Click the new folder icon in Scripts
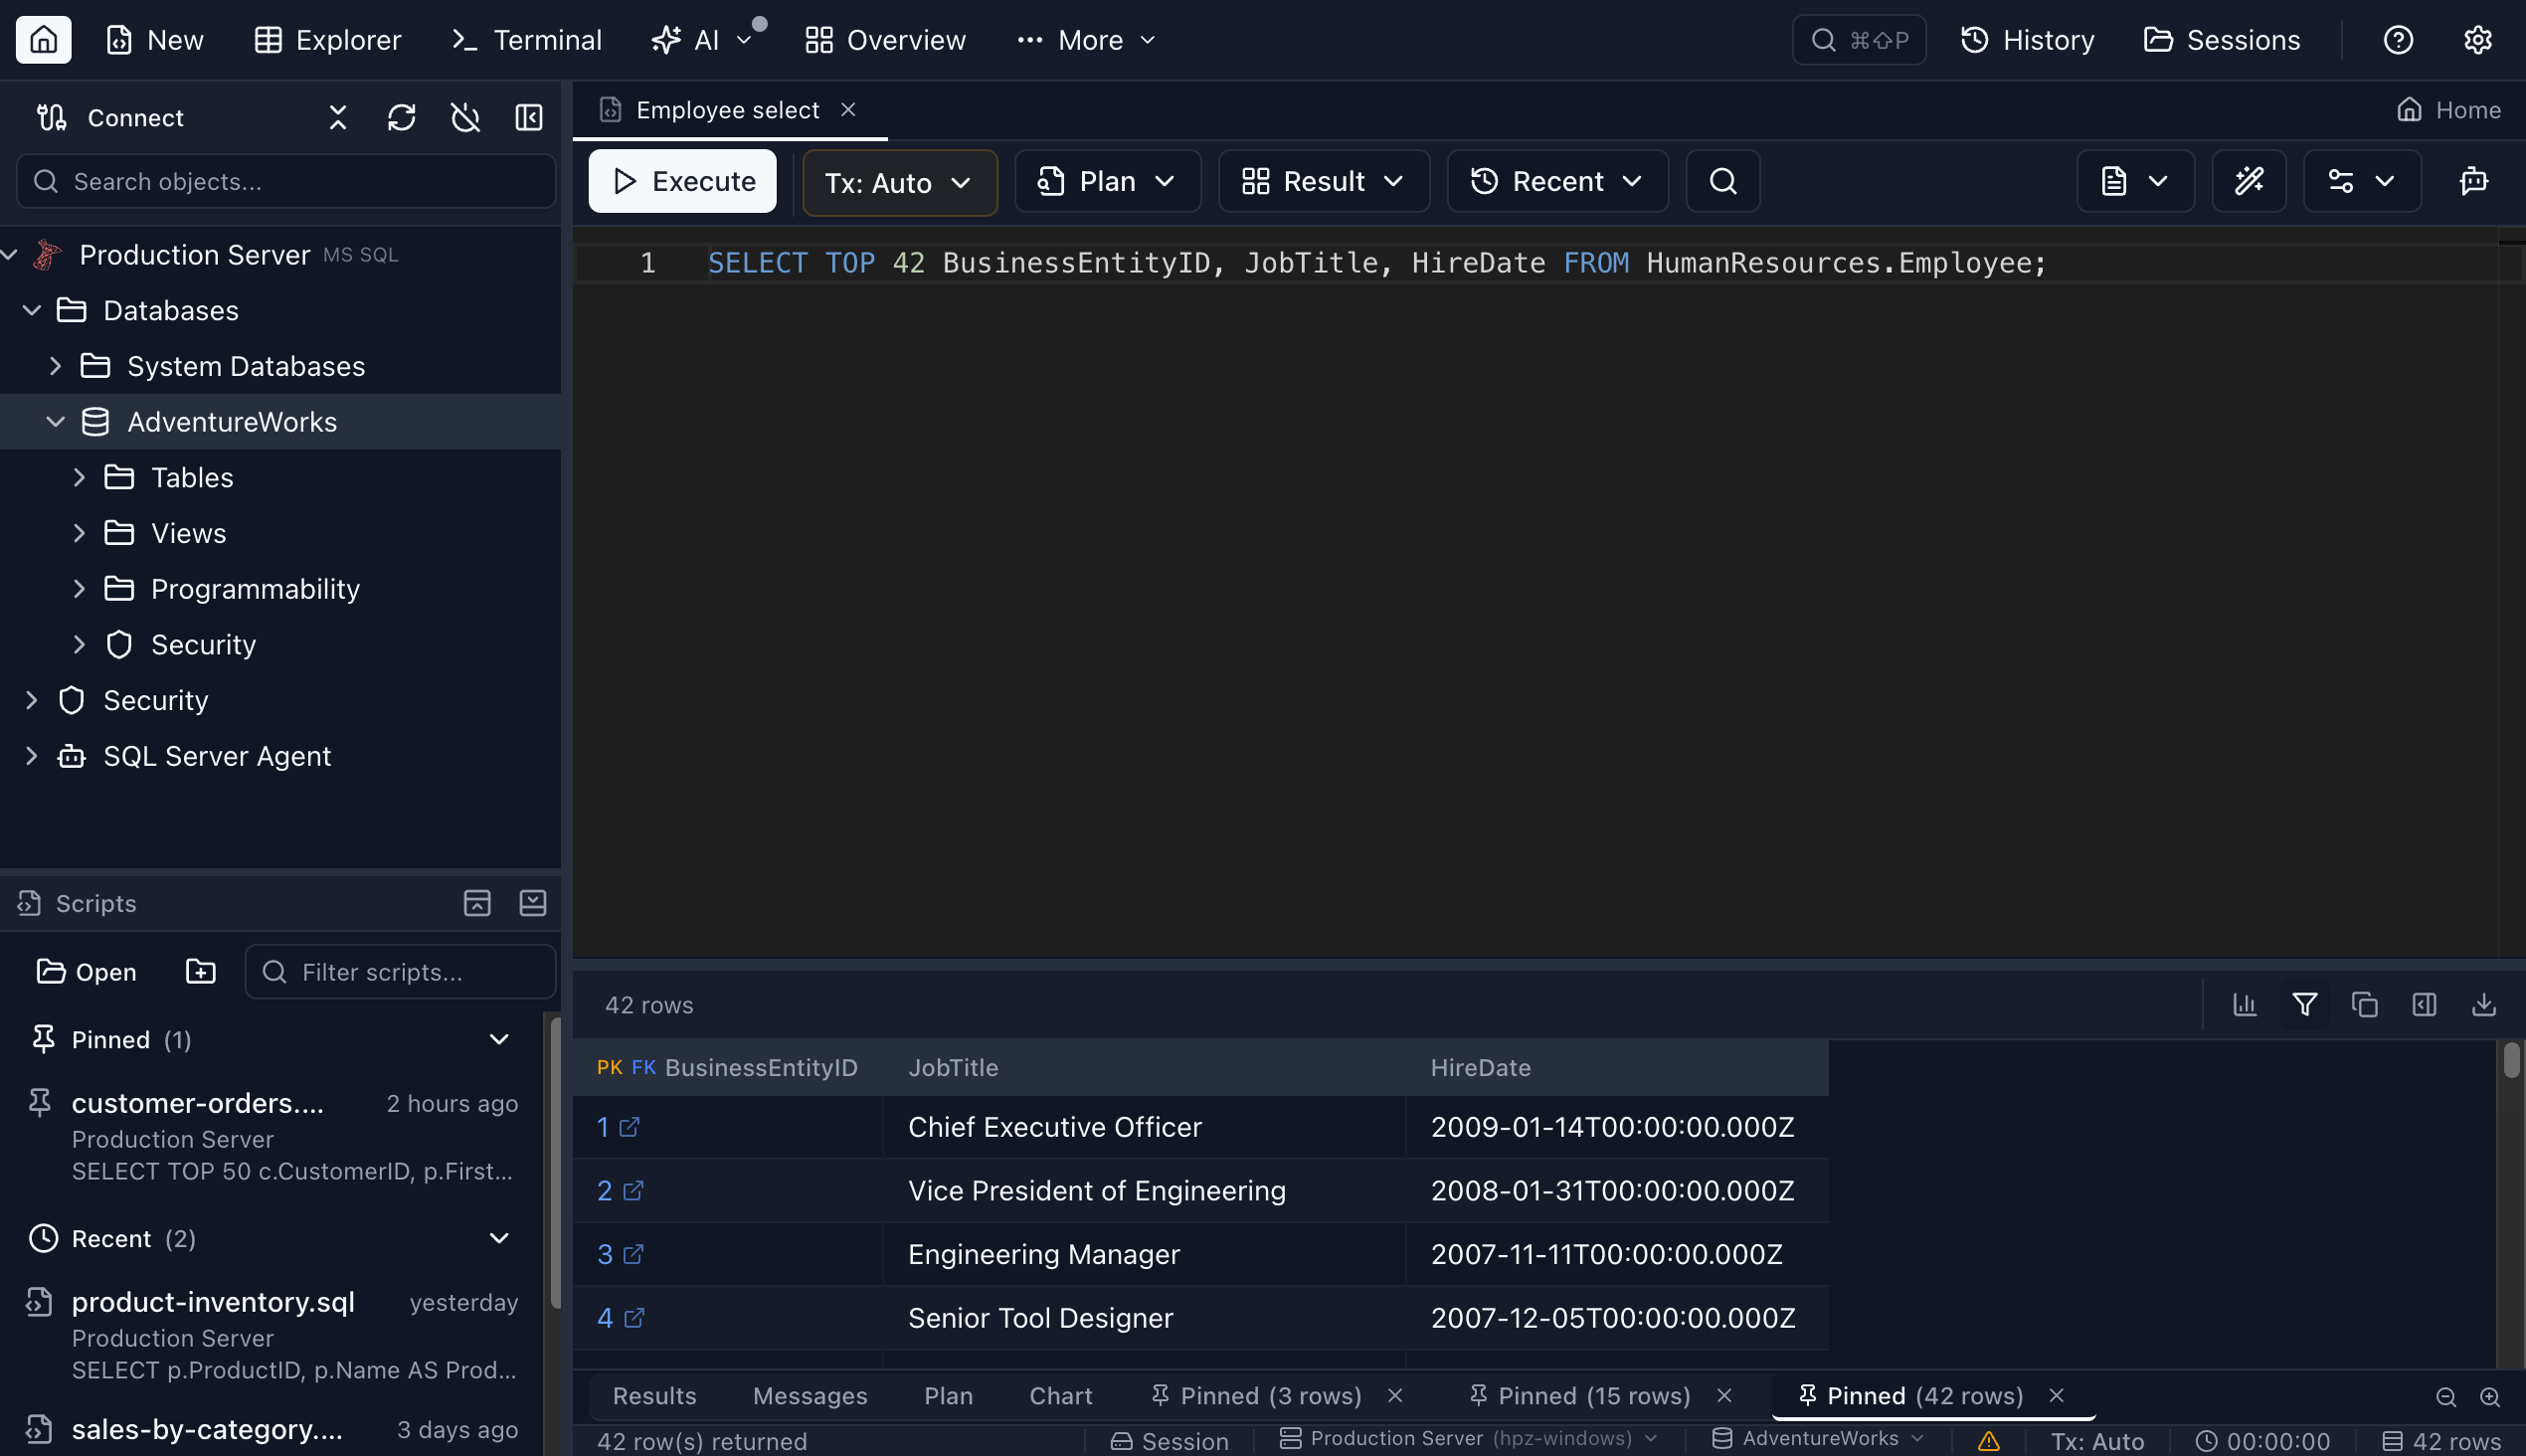The image size is (2526, 1456). pyautogui.click(x=200, y=972)
